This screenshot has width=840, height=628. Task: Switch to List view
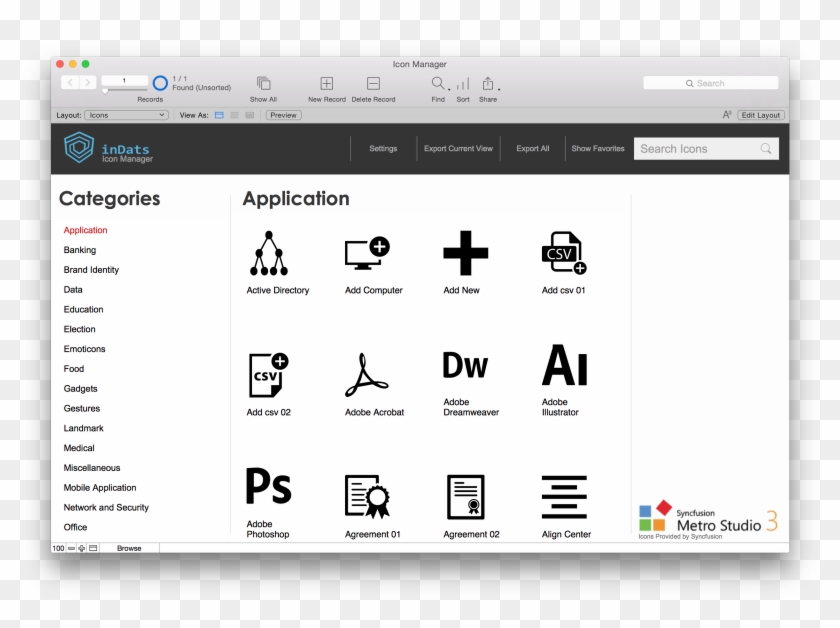pyautogui.click(x=235, y=115)
